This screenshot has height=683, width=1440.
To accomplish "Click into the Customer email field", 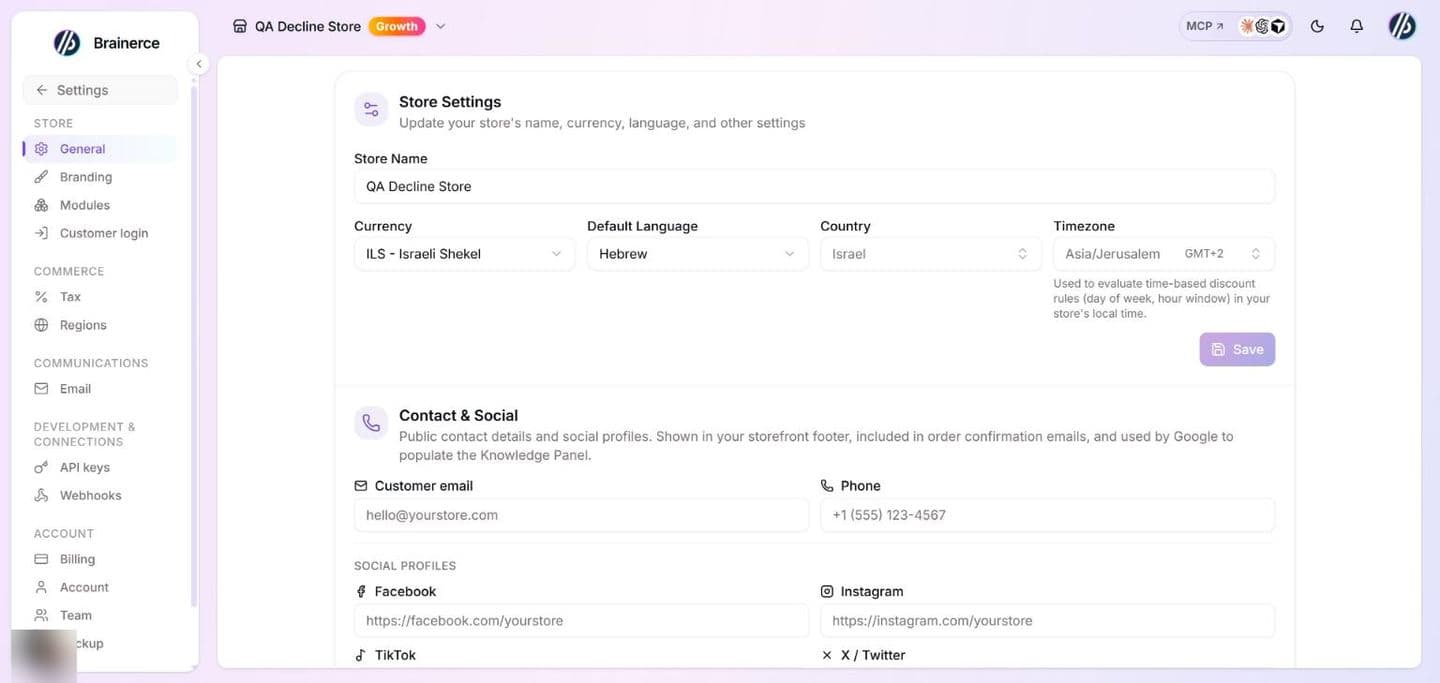I will 581,515.
